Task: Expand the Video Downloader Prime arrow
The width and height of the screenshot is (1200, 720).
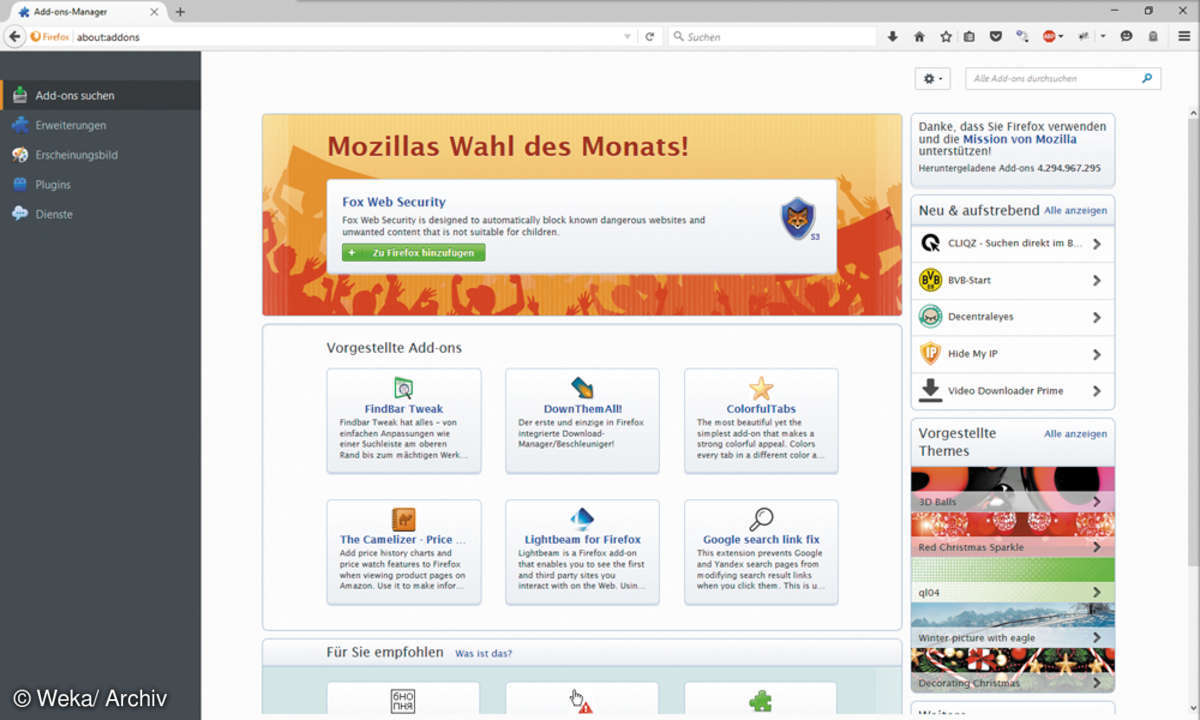Action: [x=1097, y=391]
